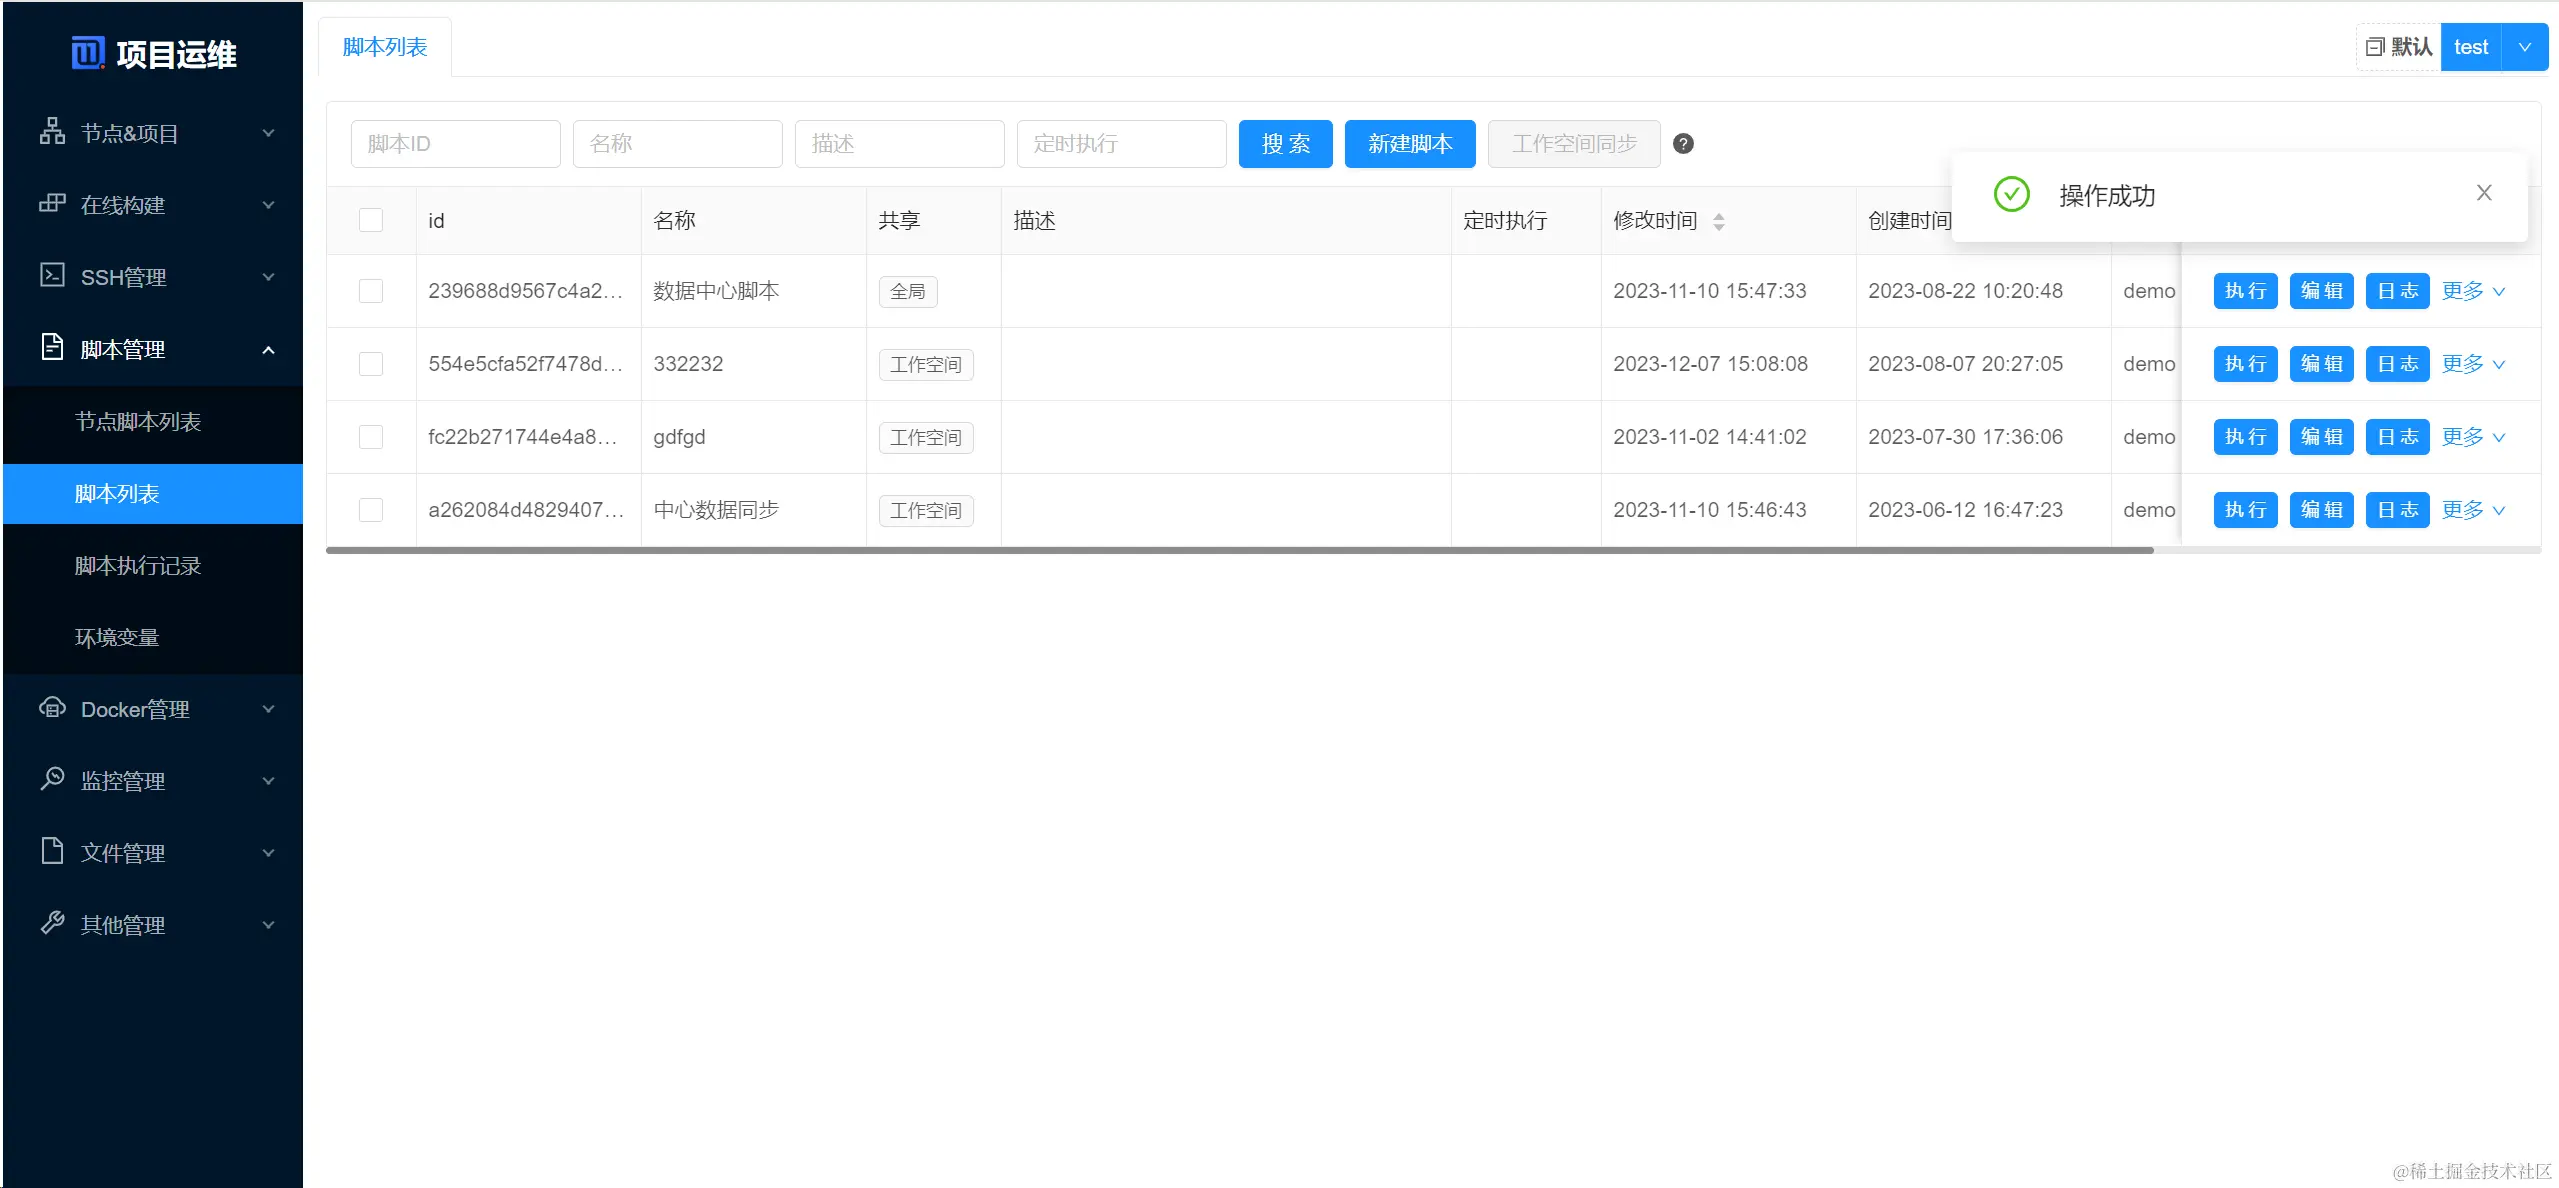Viewport: 2559px width, 1188px height.
Task: Open 更多 dropdown for 中心数据同步
Action: click(x=2474, y=510)
